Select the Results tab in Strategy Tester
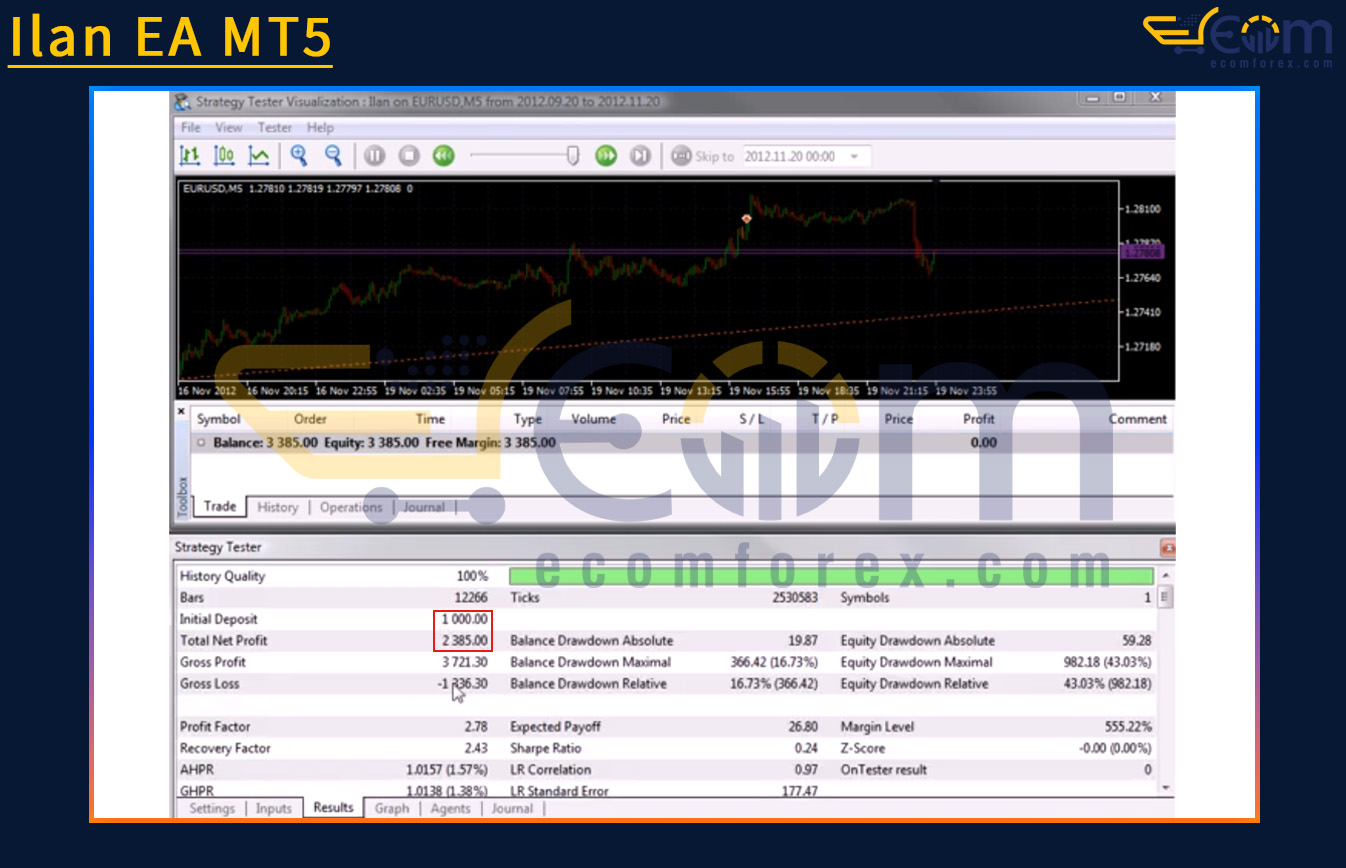This screenshot has width=1346, height=868. [x=333, y=807]
